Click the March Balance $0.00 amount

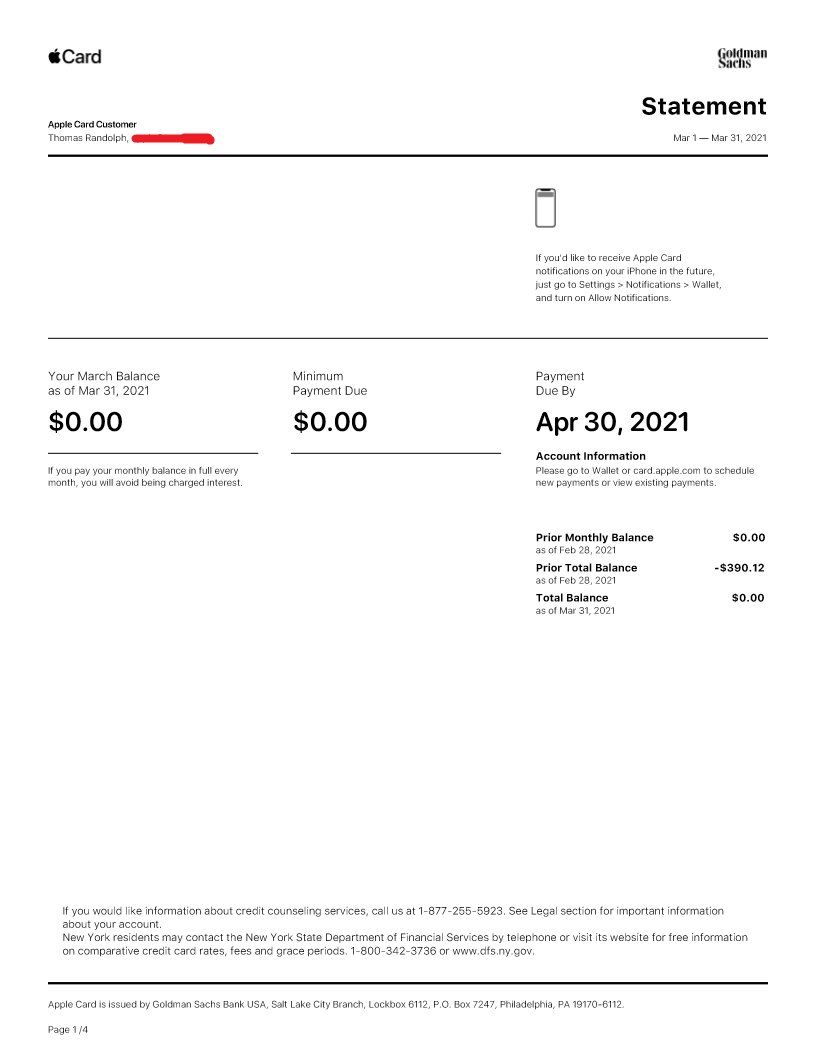coord(86,422)
